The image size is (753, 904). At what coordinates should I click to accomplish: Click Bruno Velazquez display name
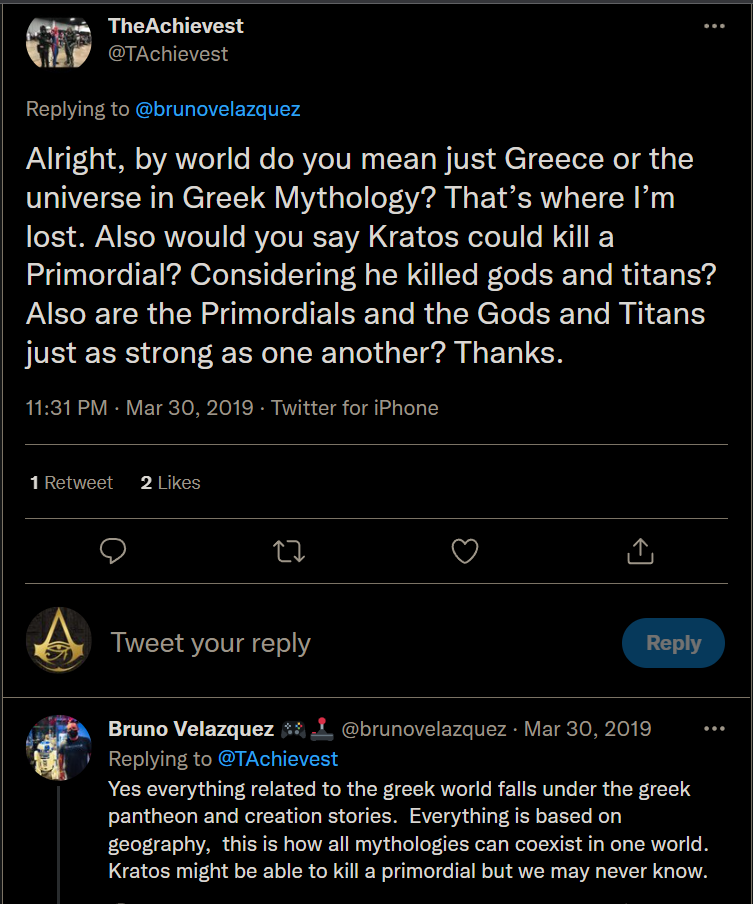pyautogui.click(x=190, y=729)
